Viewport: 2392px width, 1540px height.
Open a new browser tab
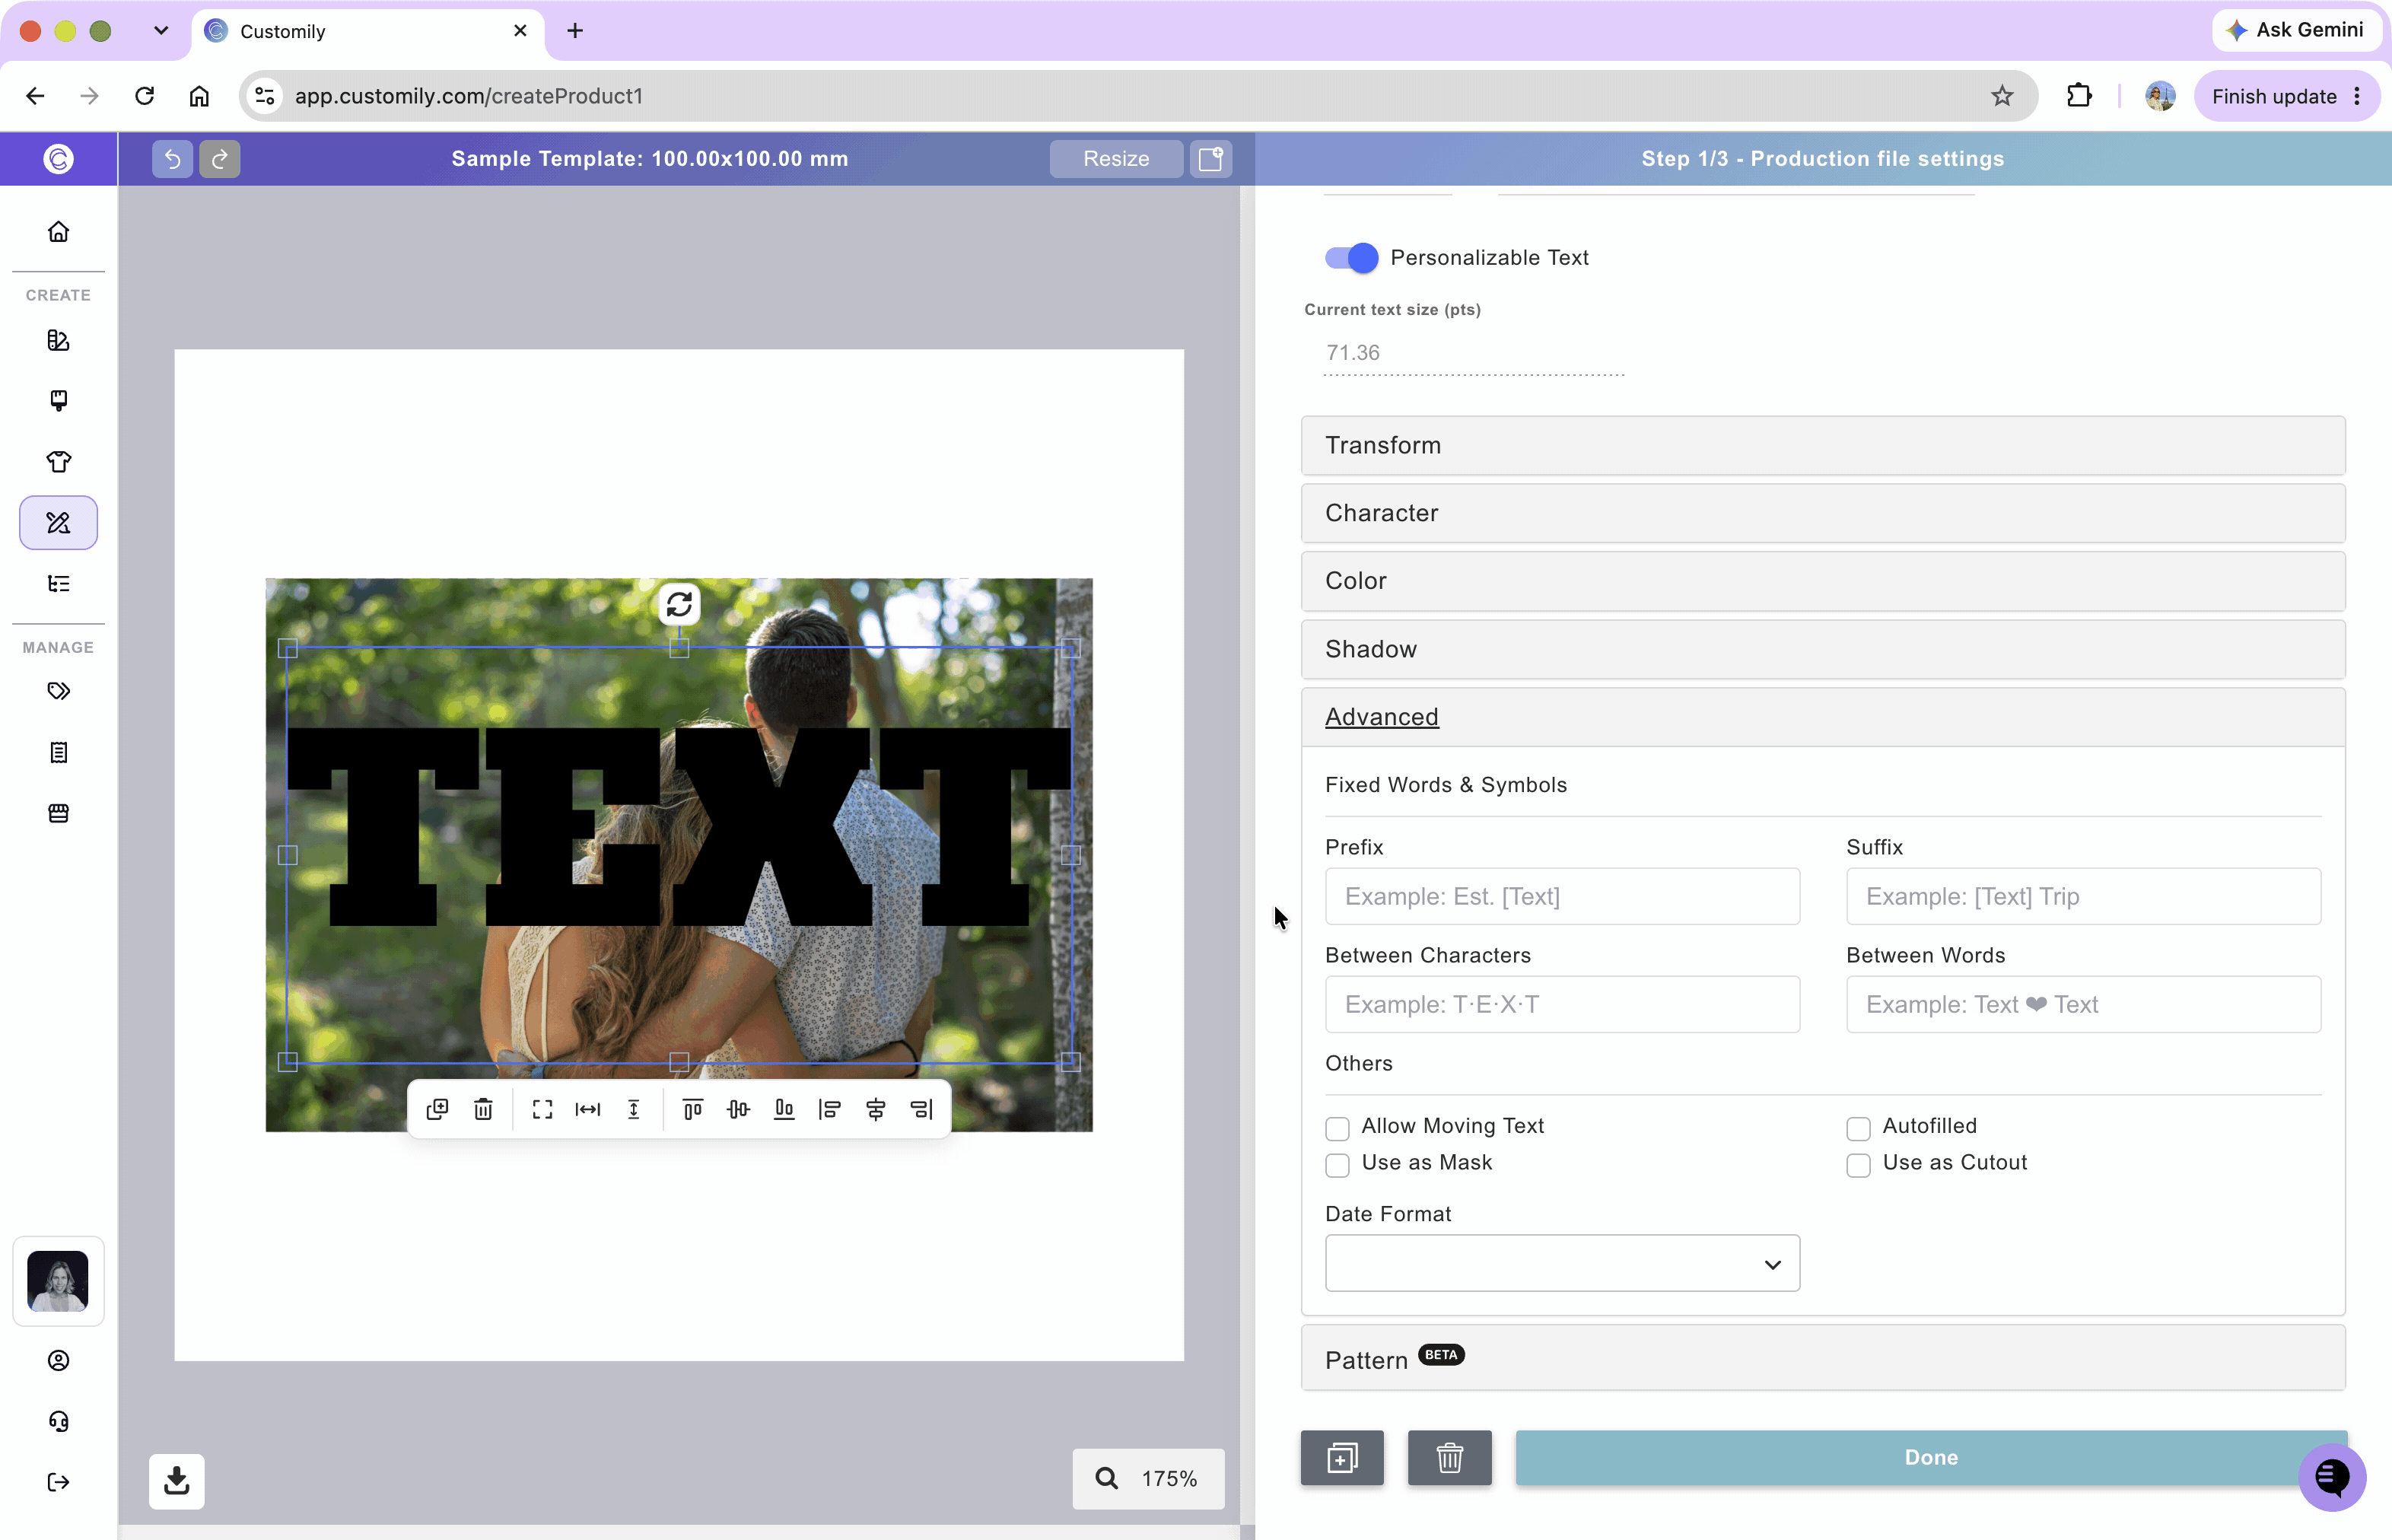pyautogui.click(x=575, y=31)
